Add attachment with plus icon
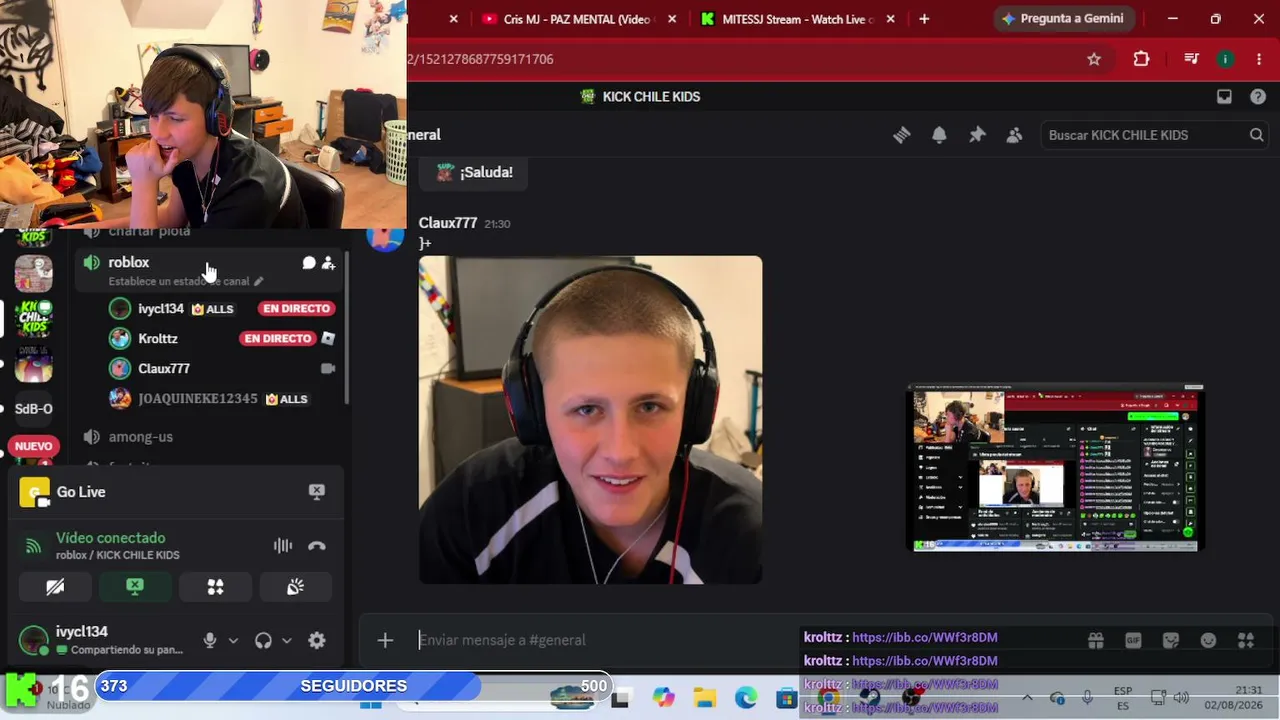1280x720 pixels. coord(385,640)
